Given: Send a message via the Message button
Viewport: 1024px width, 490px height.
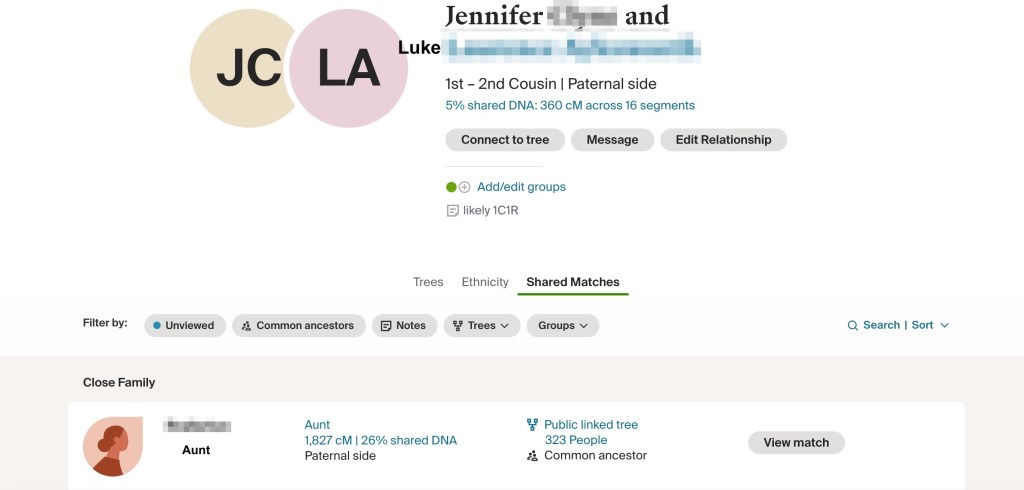Looking at the screenshot, I should (612, 140).
